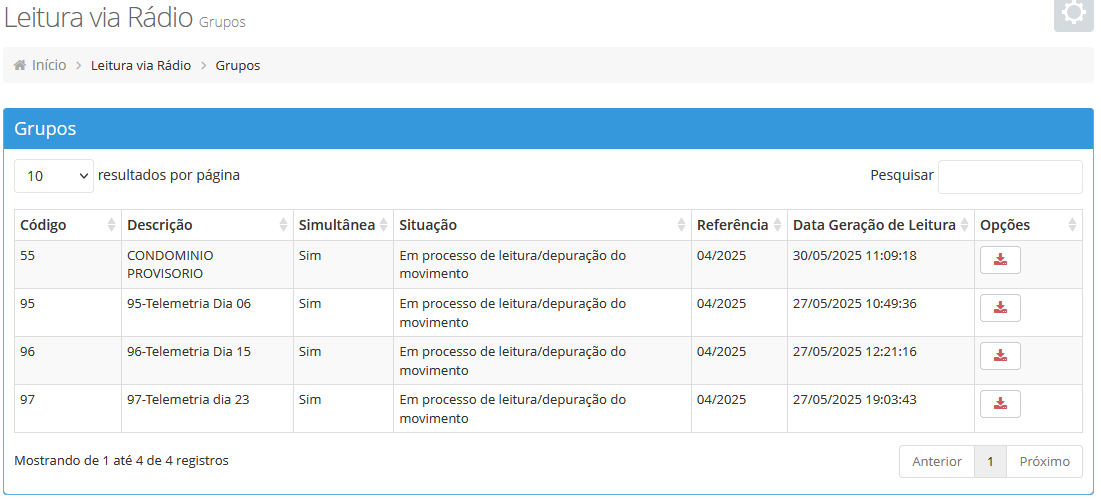Sort table by Descrição column

(207, 225)
